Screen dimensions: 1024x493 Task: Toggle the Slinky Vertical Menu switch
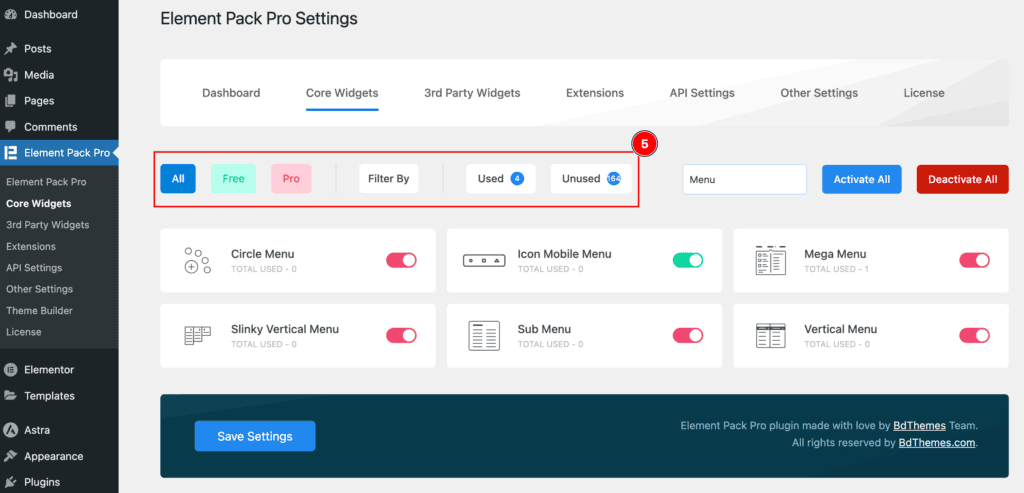401,336
